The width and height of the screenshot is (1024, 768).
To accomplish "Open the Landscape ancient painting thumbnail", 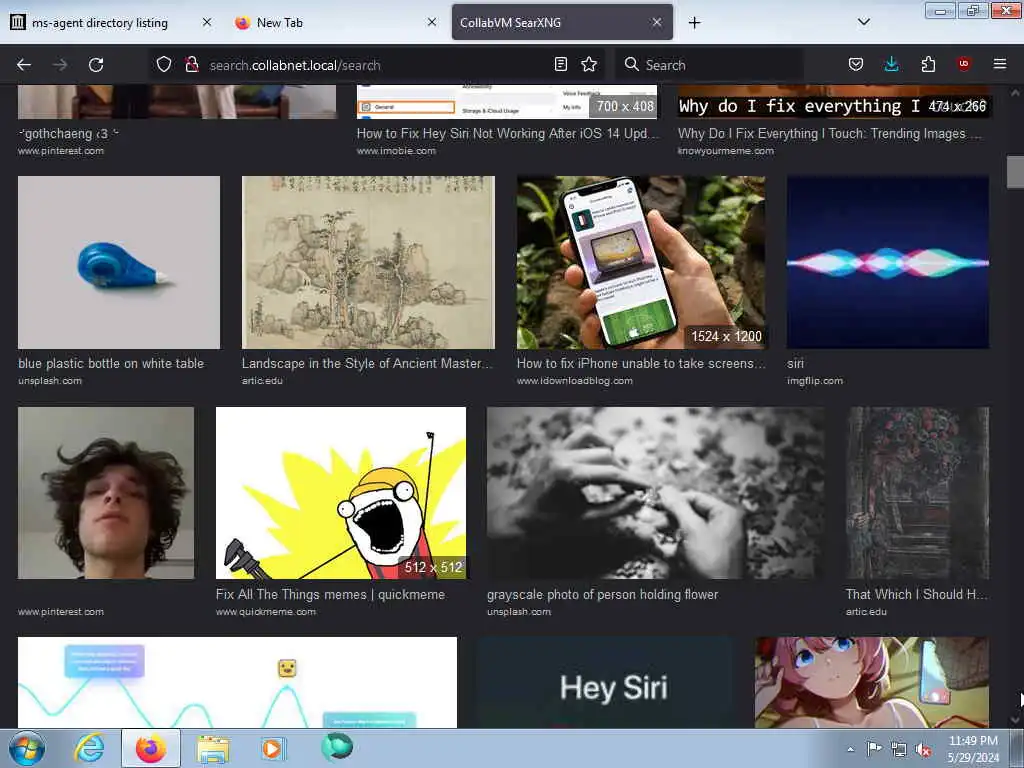I will coord(368,263).
